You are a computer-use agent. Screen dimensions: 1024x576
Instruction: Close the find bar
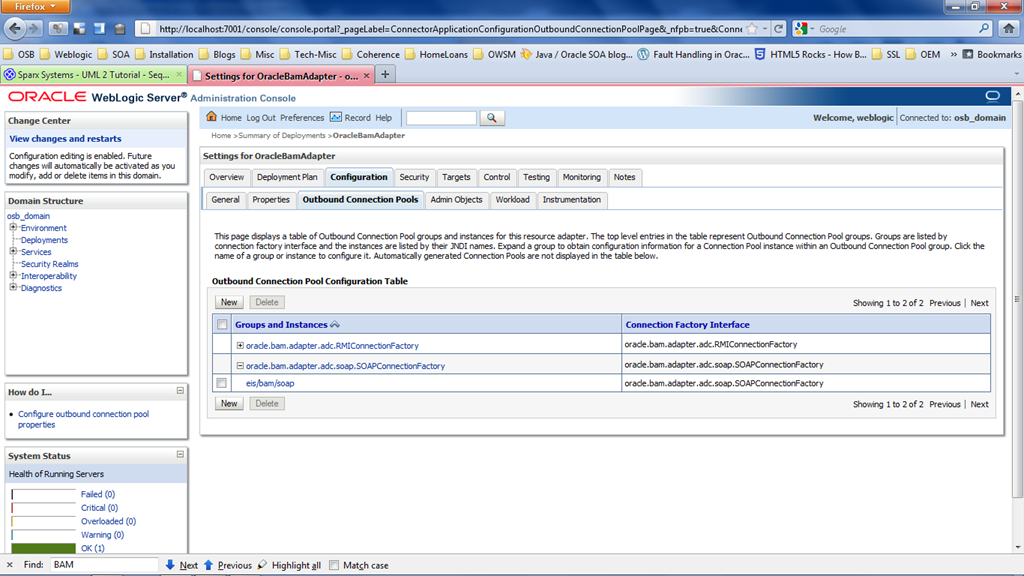[9, 565]
